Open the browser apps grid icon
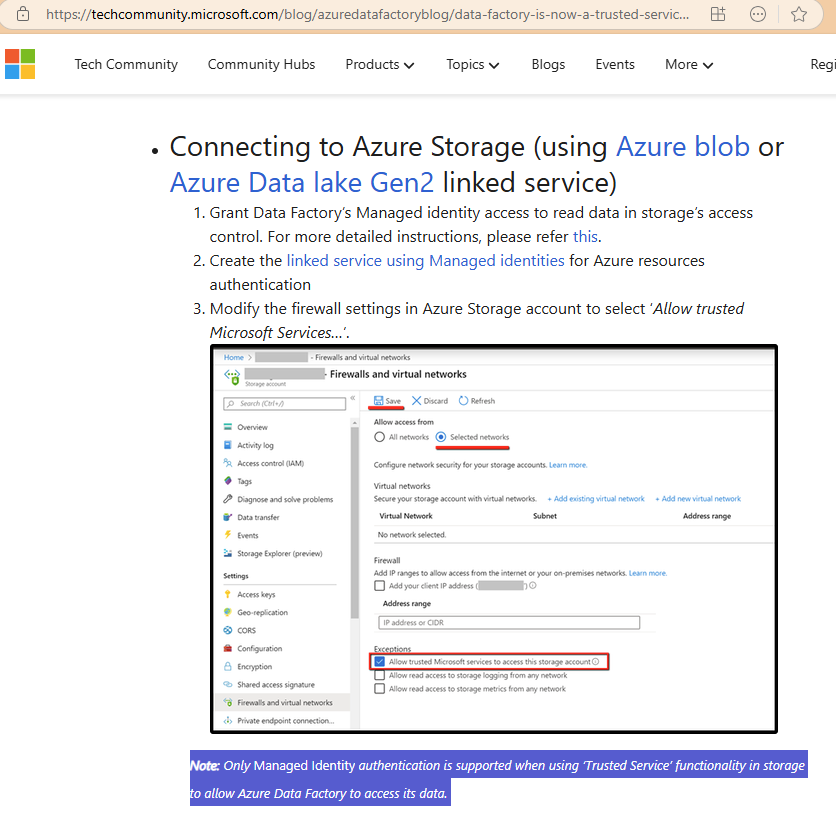Viewport: 836px width, 834px height. pyautogui.click(x=718, y=14)
